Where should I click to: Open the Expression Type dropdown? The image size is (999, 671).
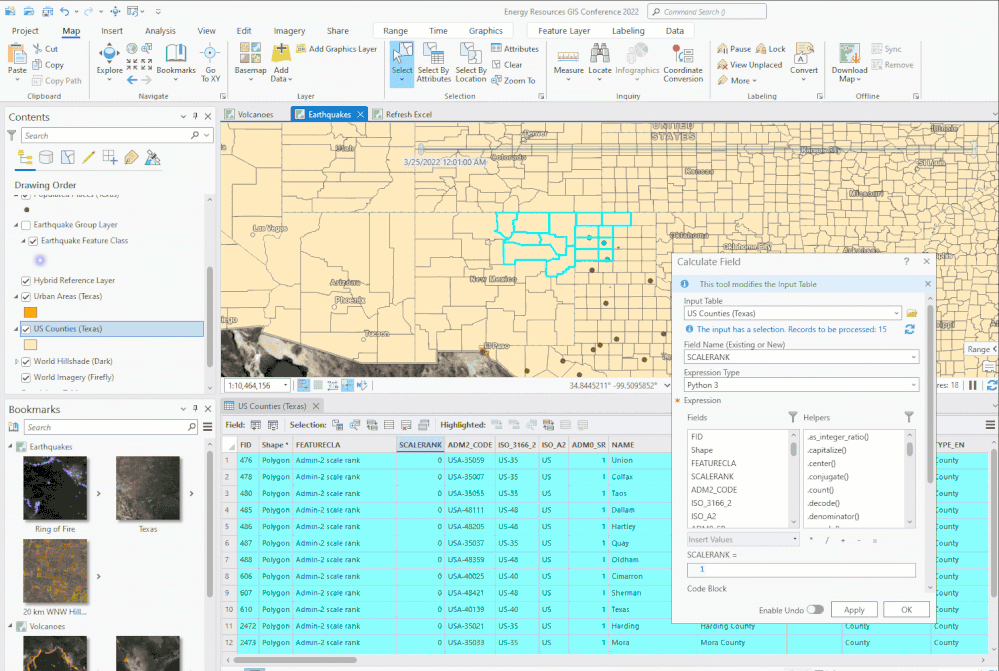(913, 384)
